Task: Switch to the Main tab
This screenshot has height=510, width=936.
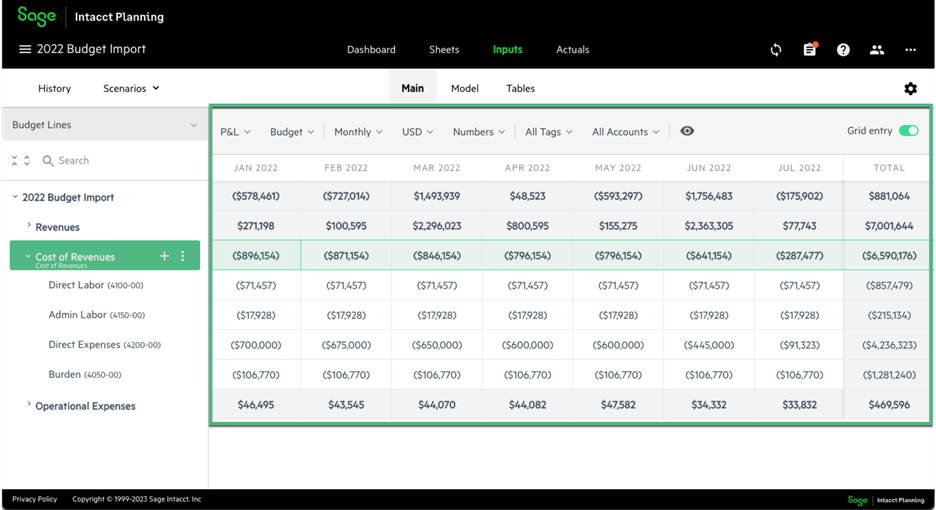Action: pyautogui.click(x=412, y=88)
